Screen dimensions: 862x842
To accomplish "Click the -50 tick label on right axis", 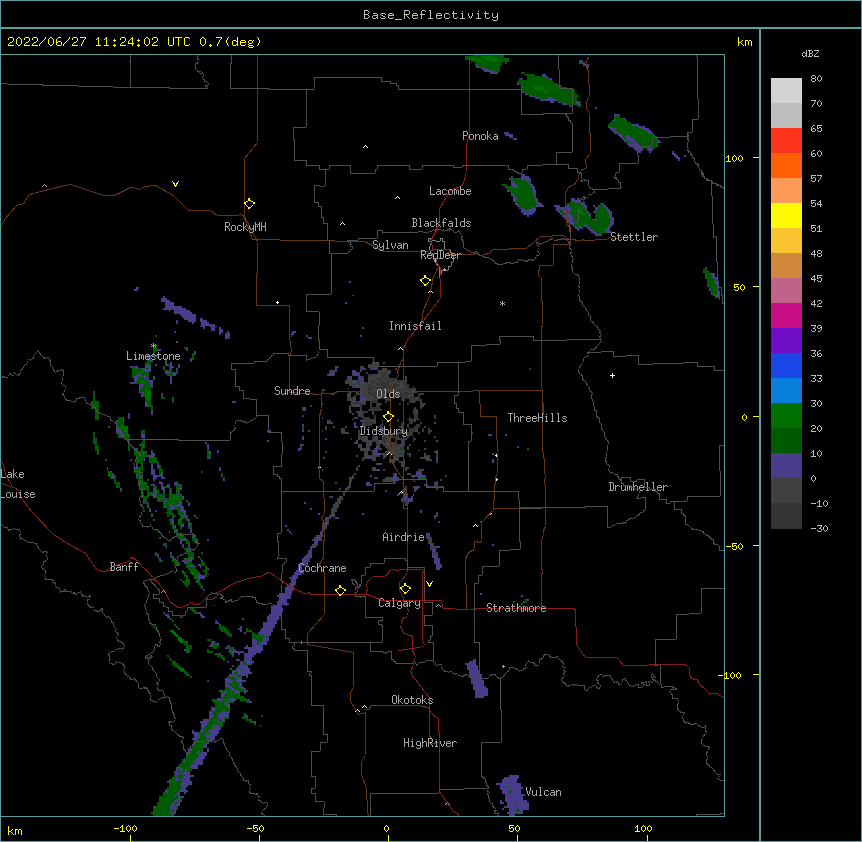I will [x=734, y=546].
